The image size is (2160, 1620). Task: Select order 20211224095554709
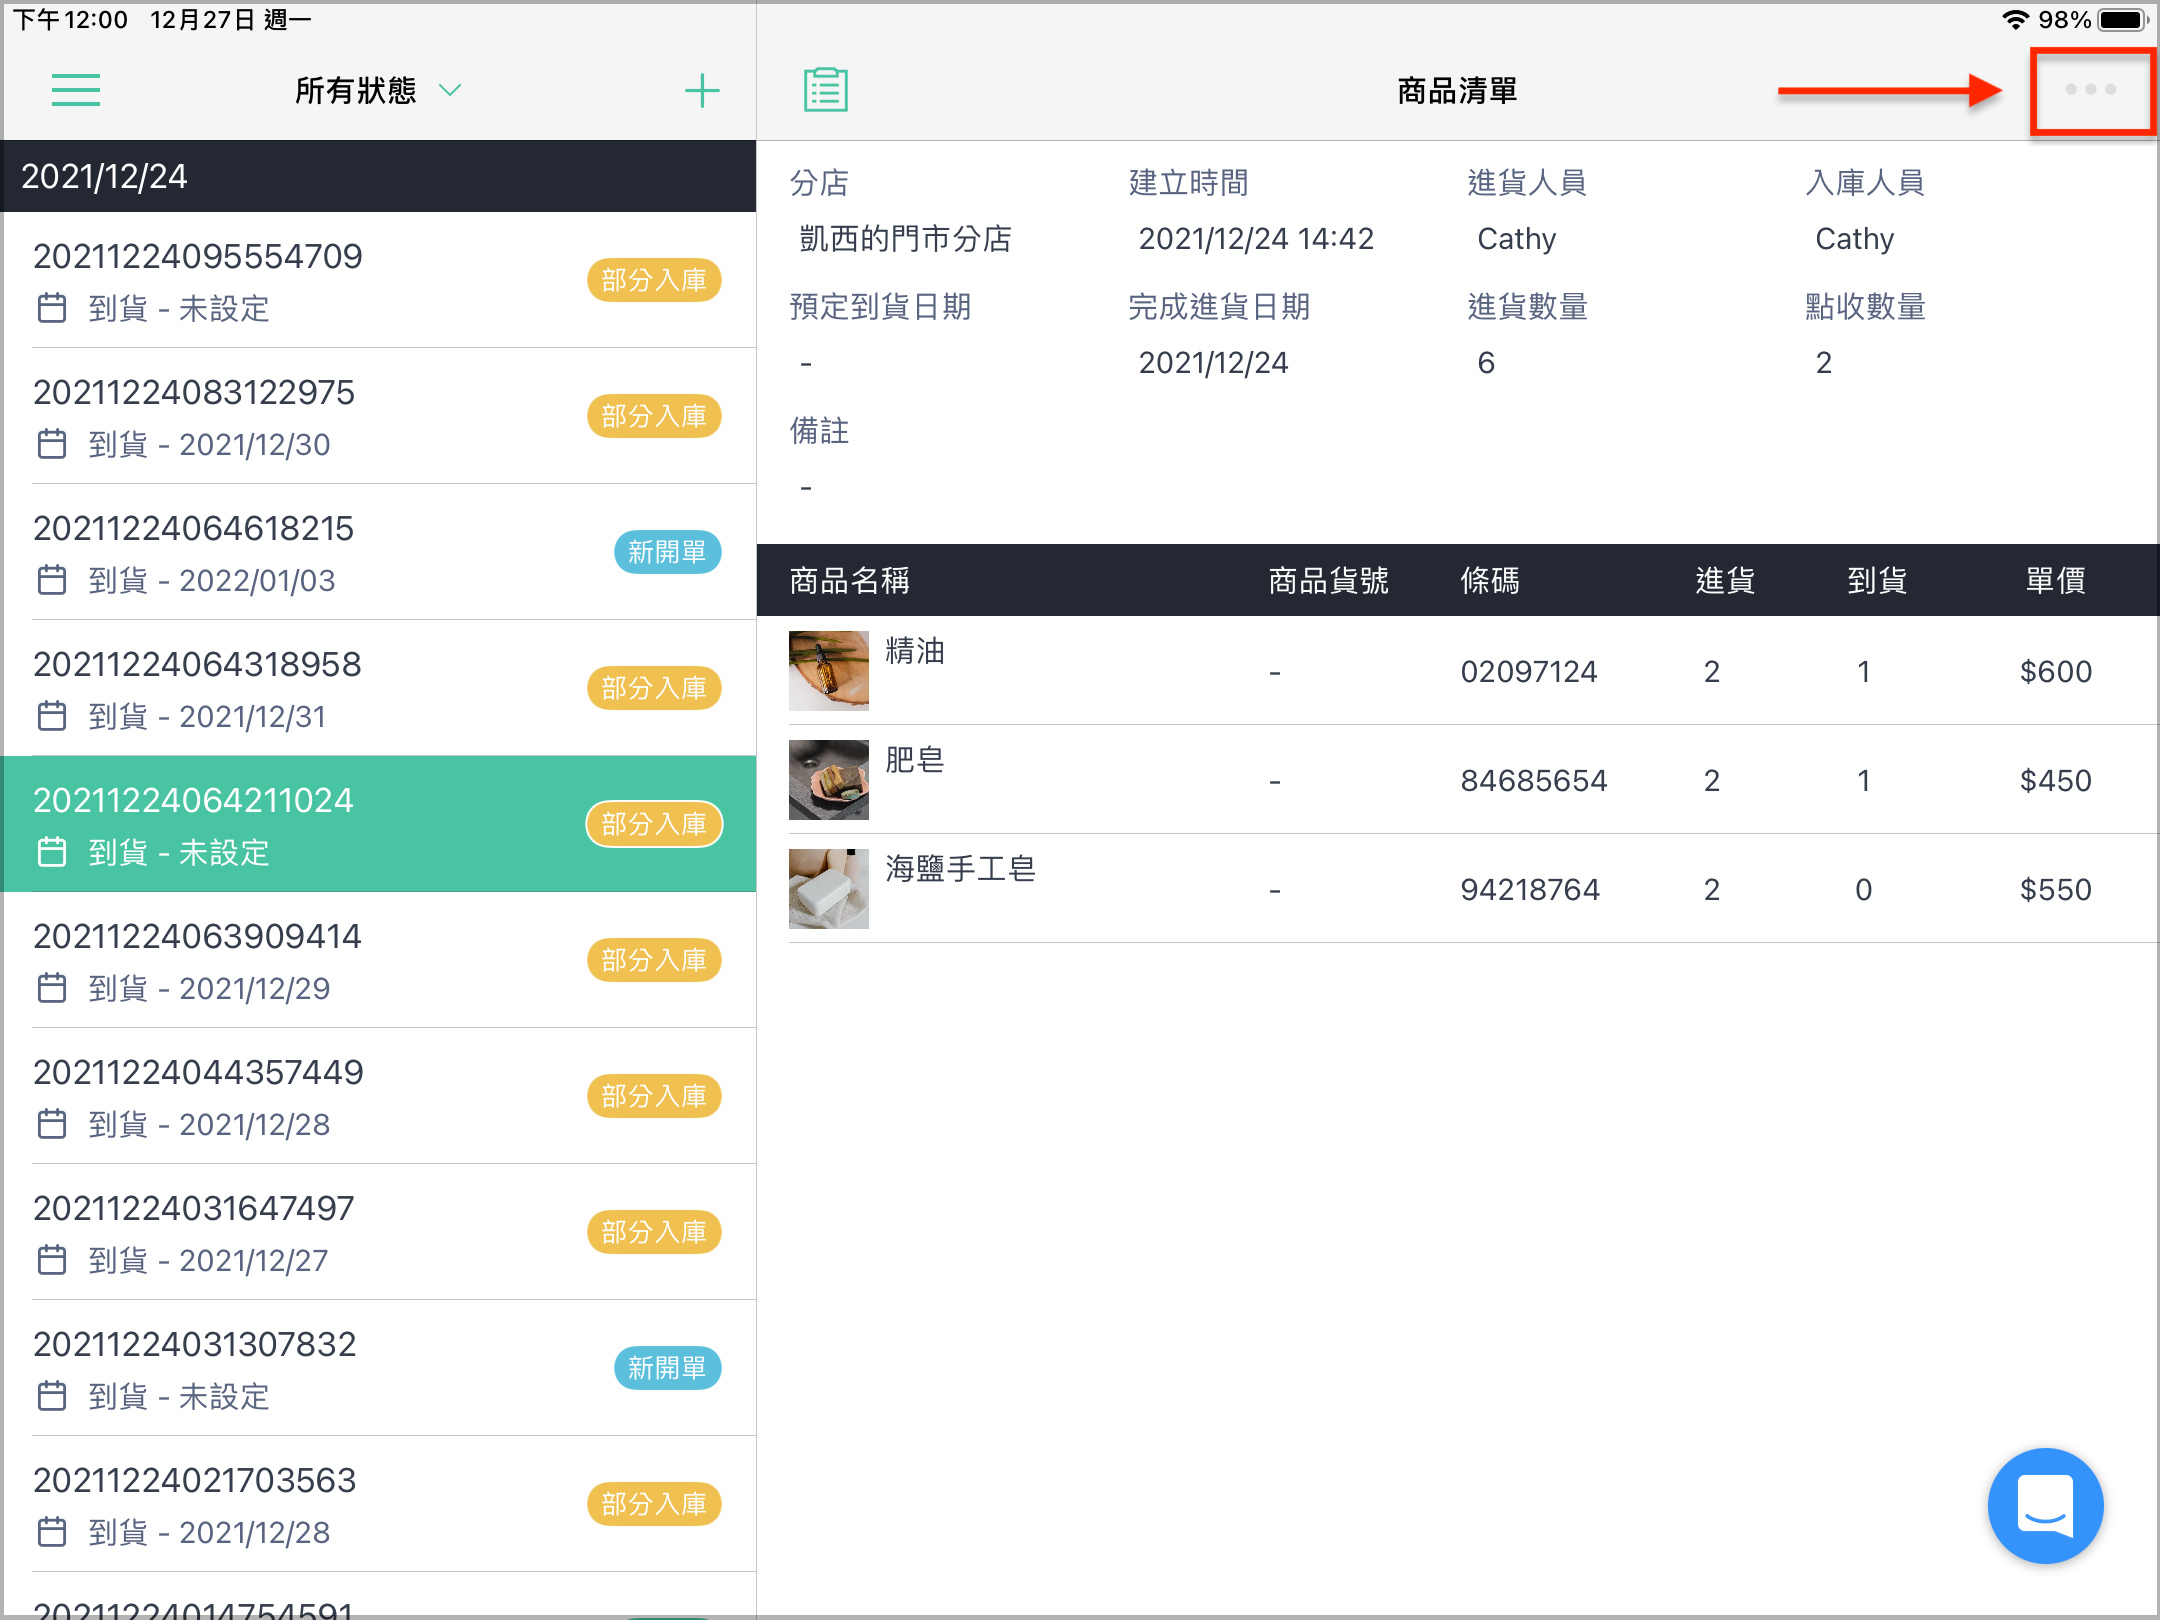[x=378, y=280]
